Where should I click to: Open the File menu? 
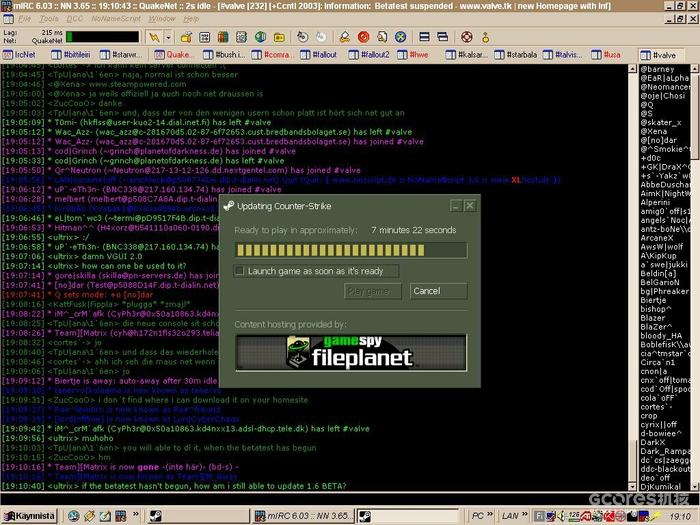click(25, 19)
